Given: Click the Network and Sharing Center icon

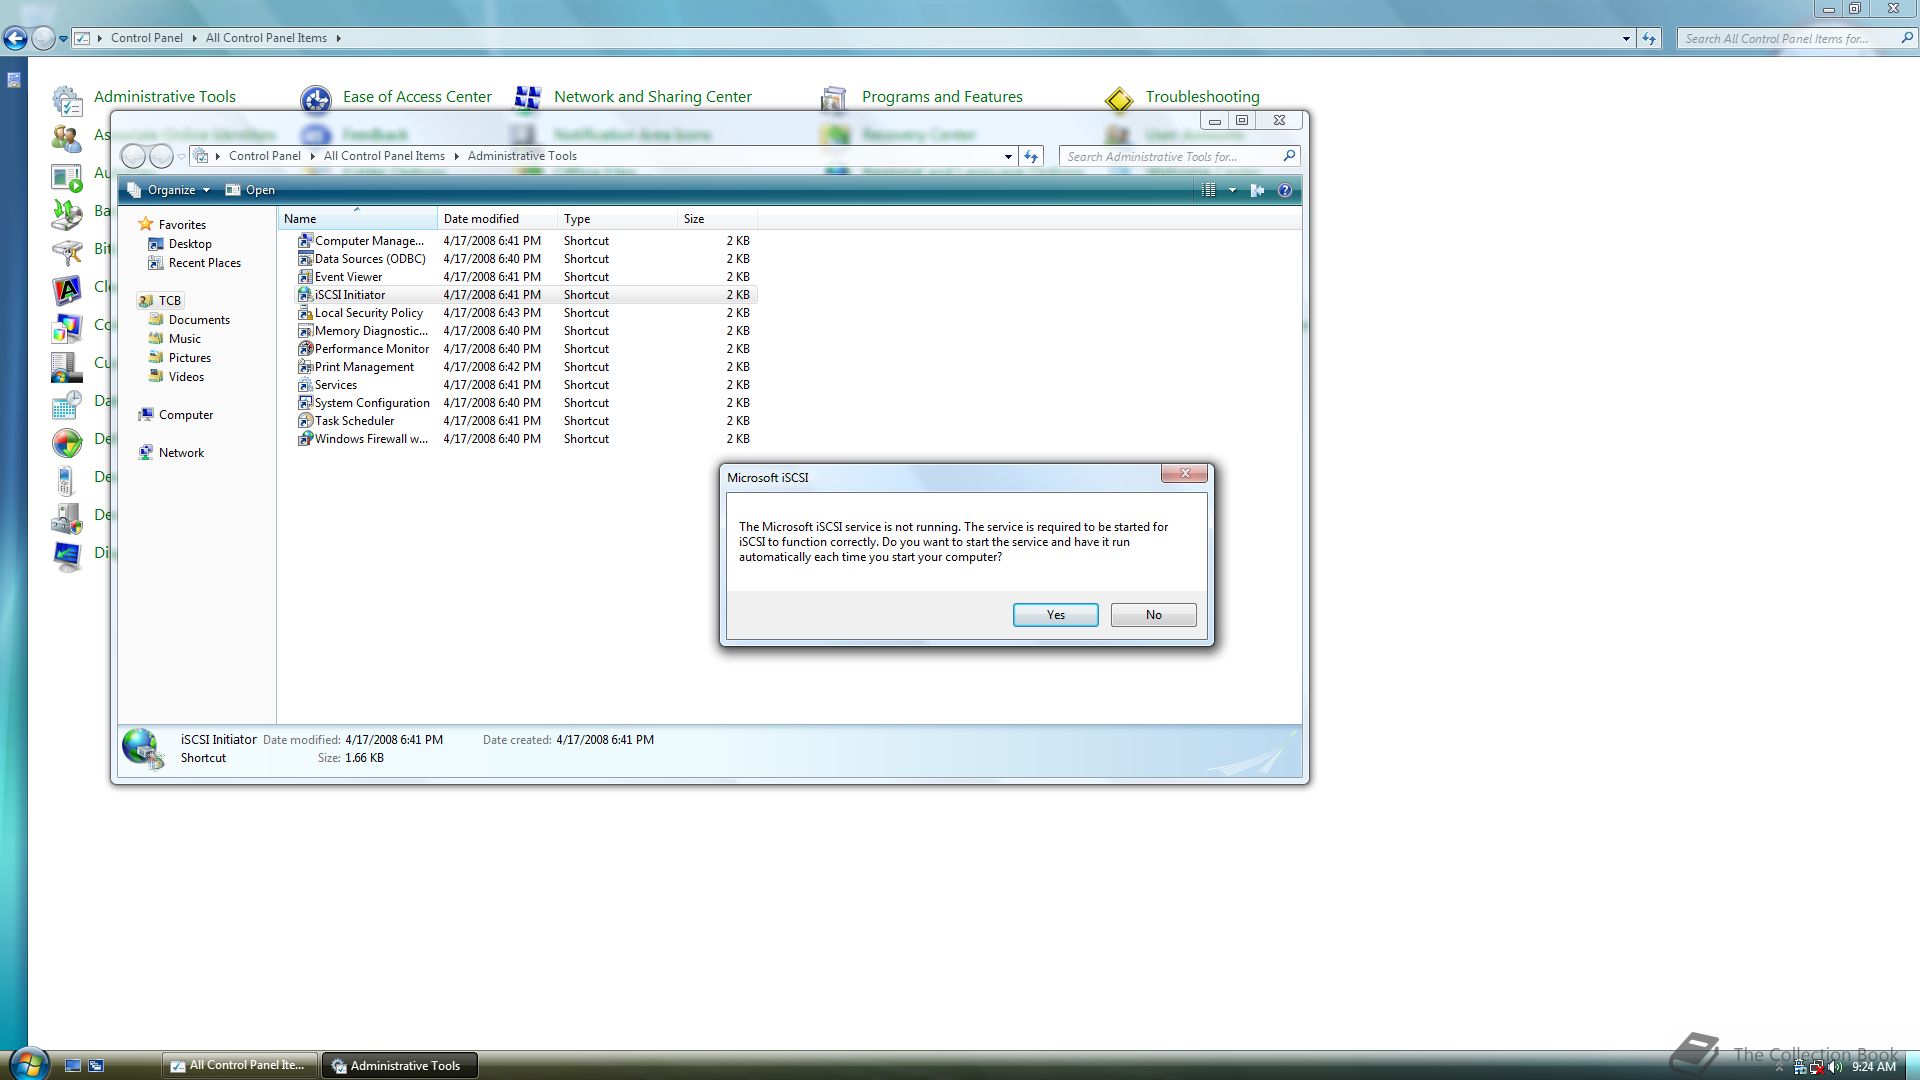Looking at the screenshot, I should point(528,98).
